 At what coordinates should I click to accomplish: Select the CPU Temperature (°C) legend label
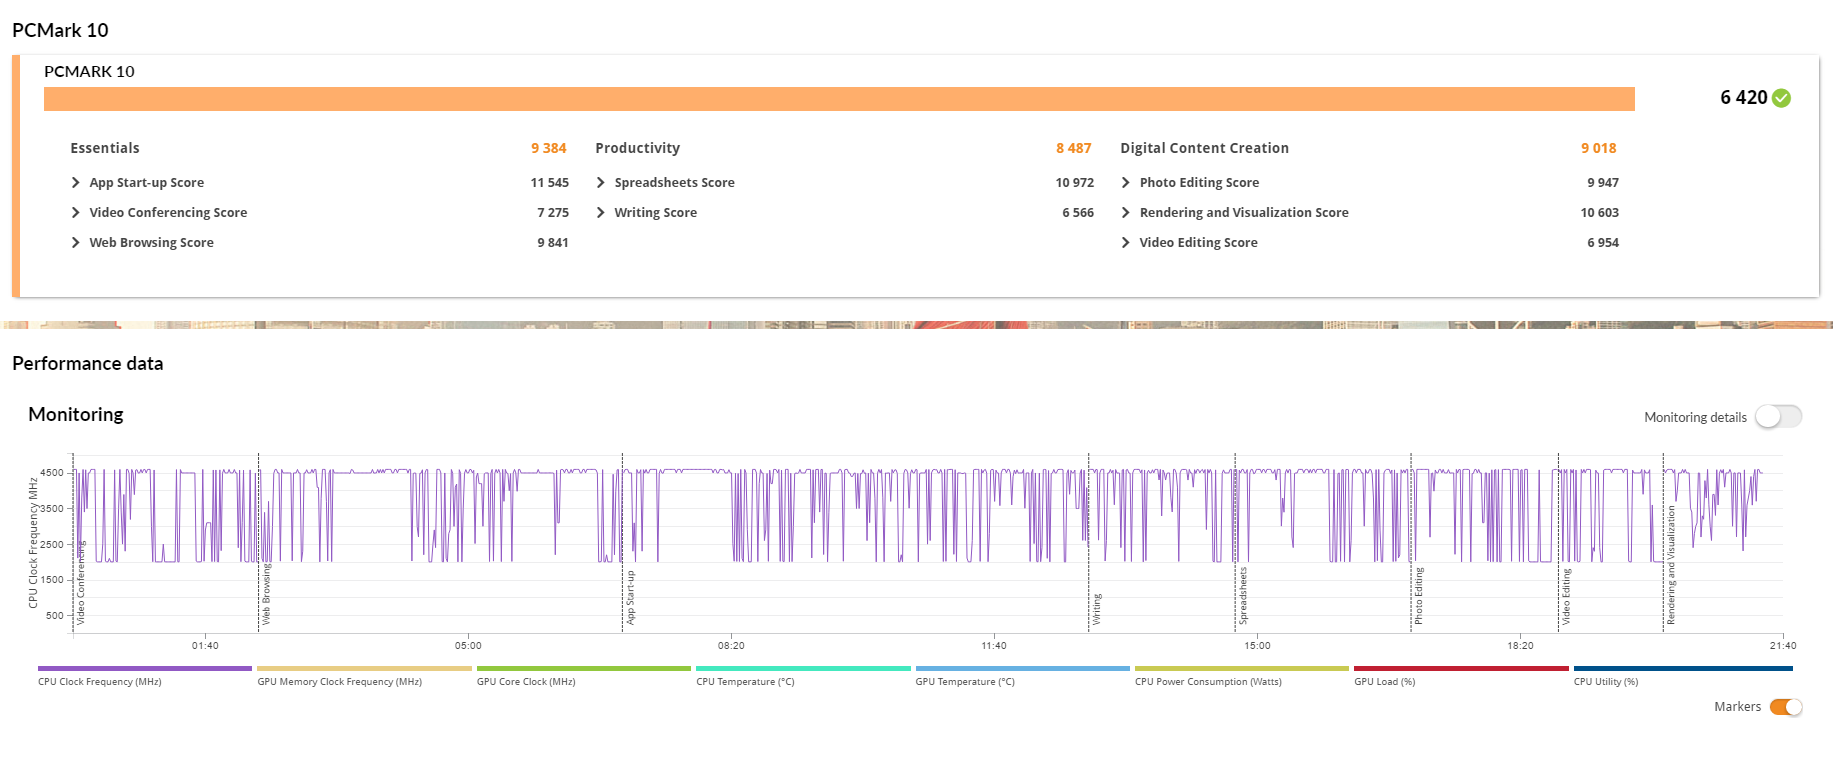point(745,682)
